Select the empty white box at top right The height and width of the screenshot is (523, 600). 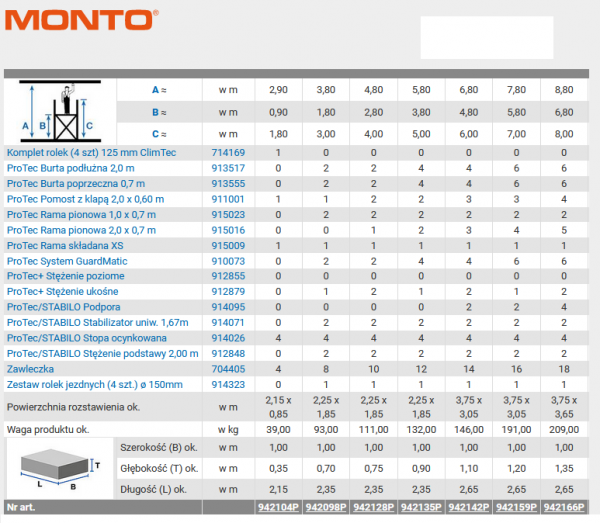click(487, 37)
